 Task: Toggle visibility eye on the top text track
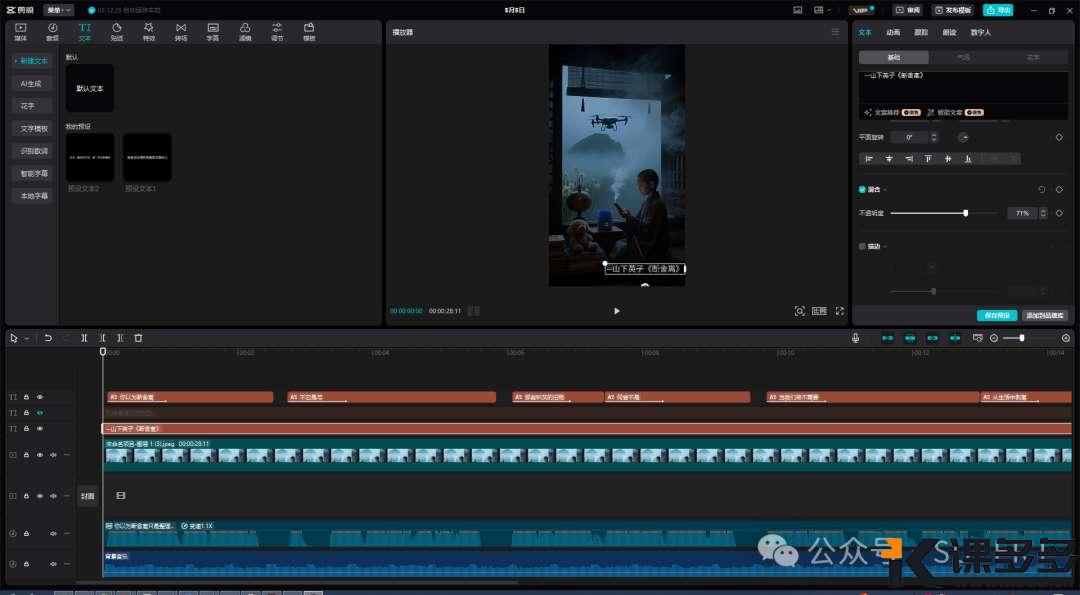(40, 397)
